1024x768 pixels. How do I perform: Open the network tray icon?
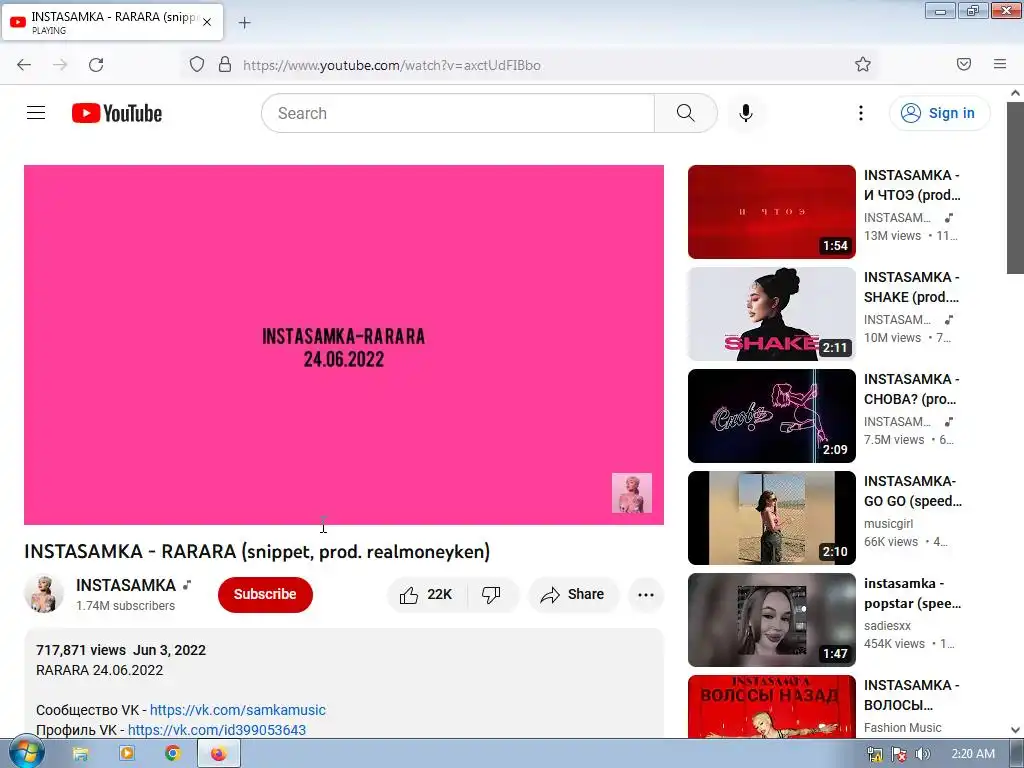(875, 754)
